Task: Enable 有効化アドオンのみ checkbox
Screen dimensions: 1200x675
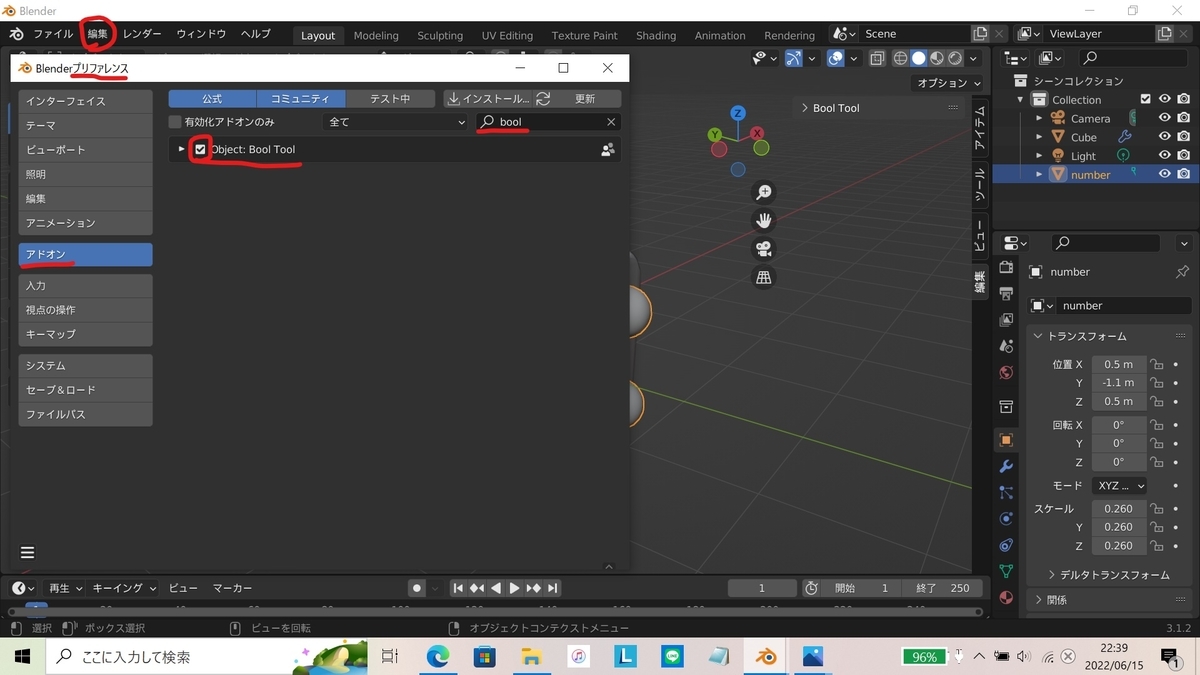Action: (175, 122)
